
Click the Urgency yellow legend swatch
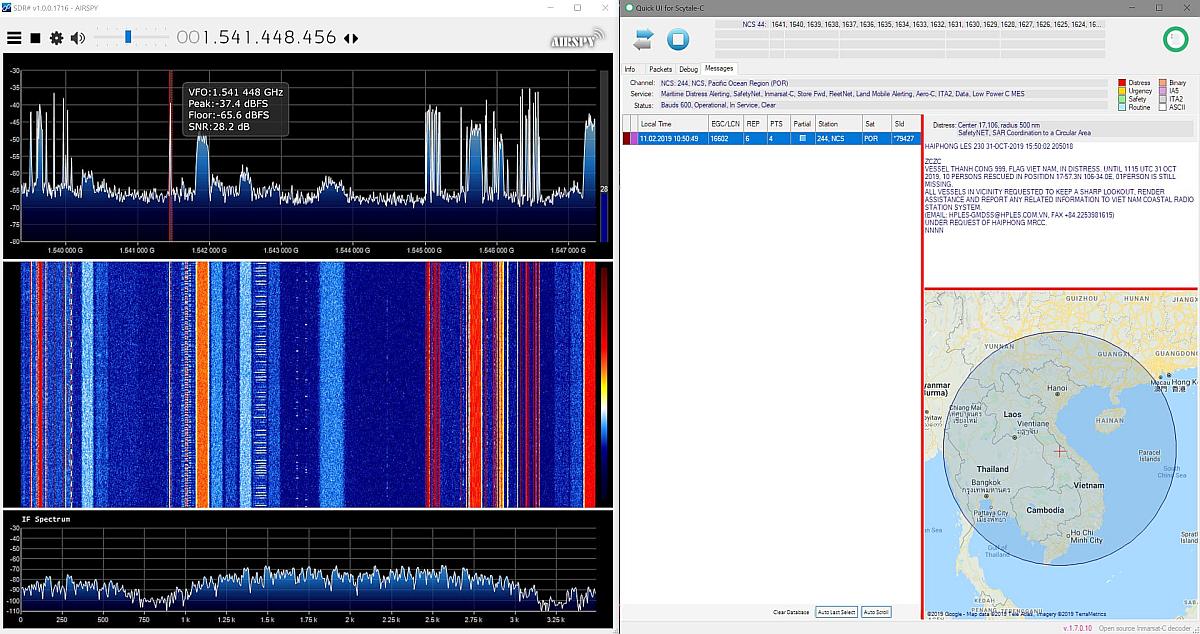(1122, 91)
